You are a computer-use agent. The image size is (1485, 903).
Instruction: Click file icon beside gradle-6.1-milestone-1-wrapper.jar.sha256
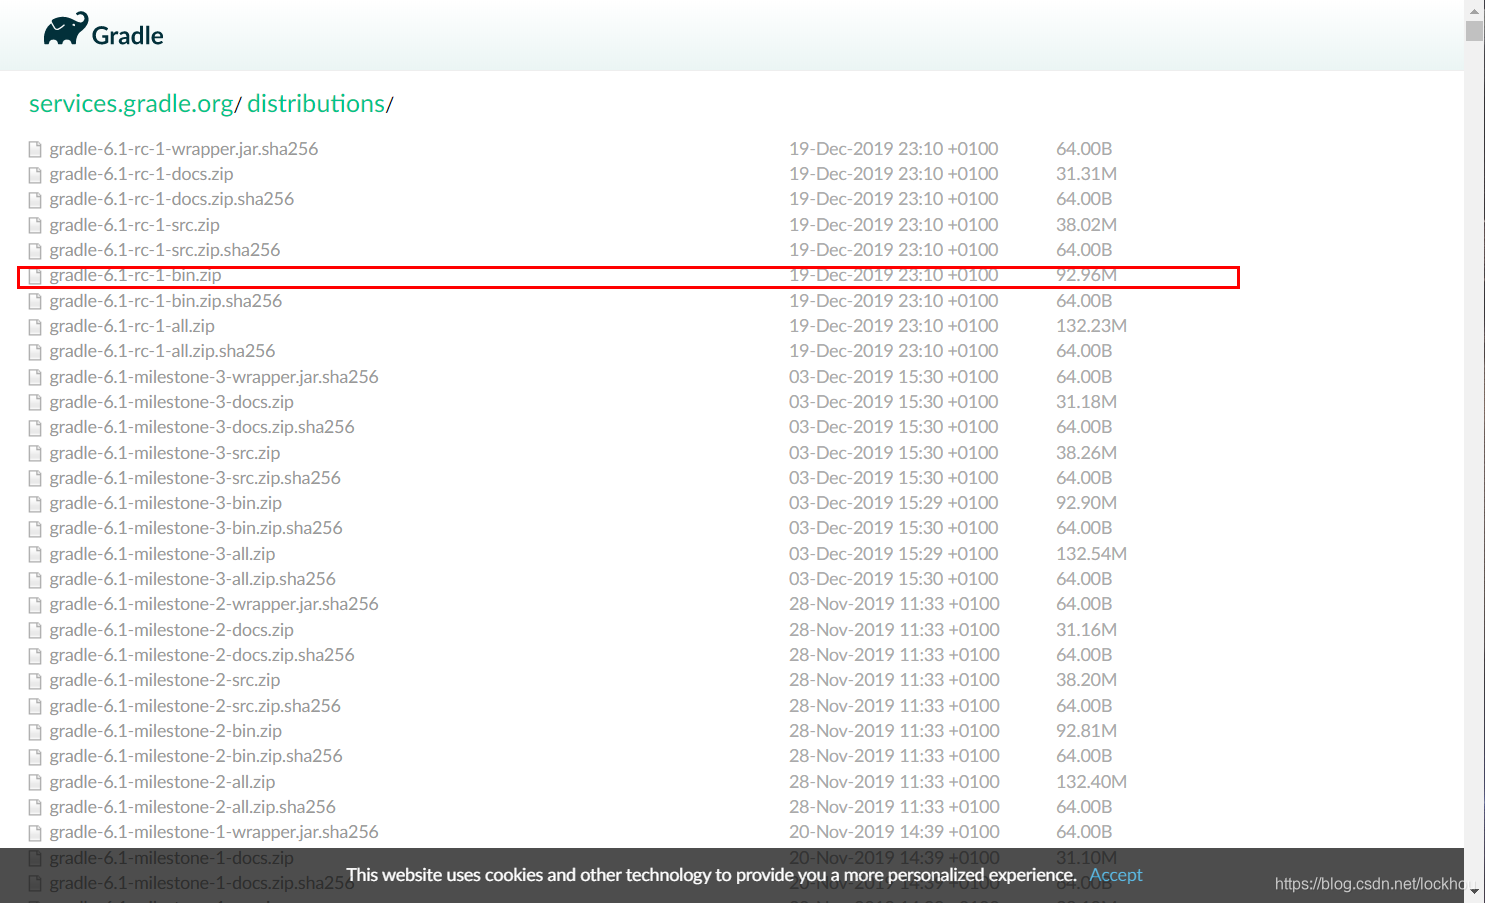(35, 833)
